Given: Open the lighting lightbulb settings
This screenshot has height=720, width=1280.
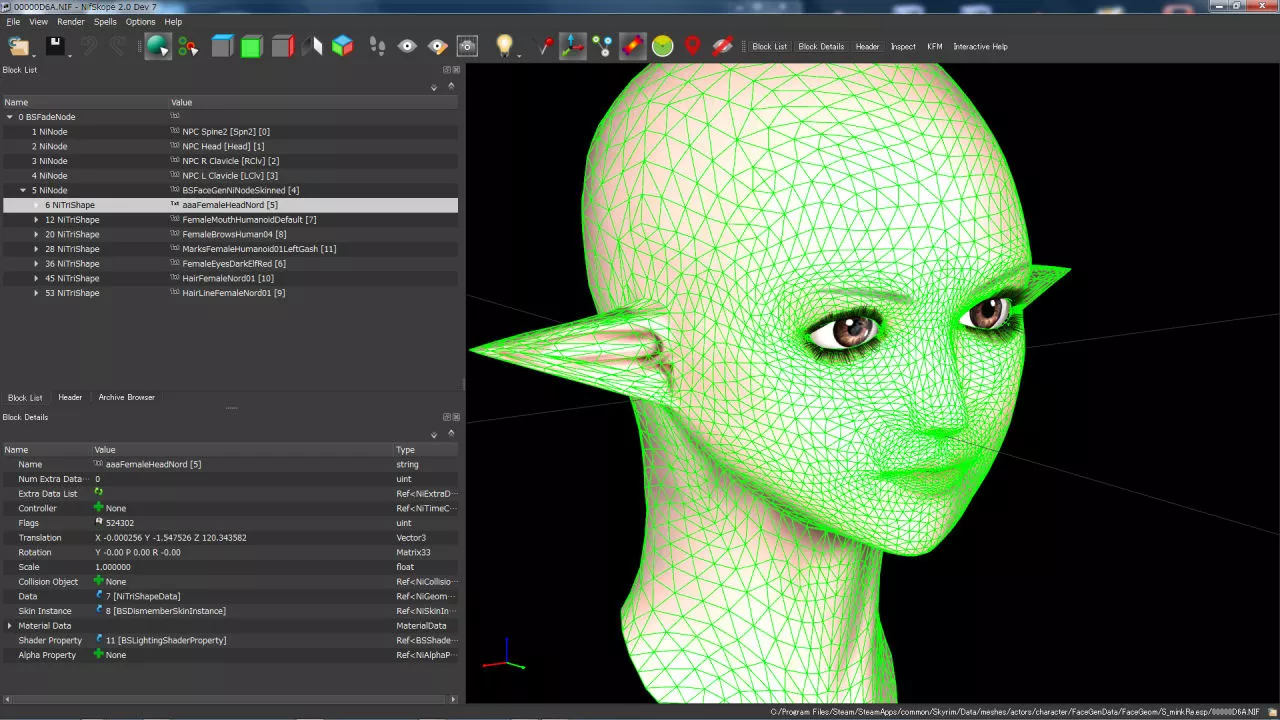Looking at the screenshot, I should 505,46.
